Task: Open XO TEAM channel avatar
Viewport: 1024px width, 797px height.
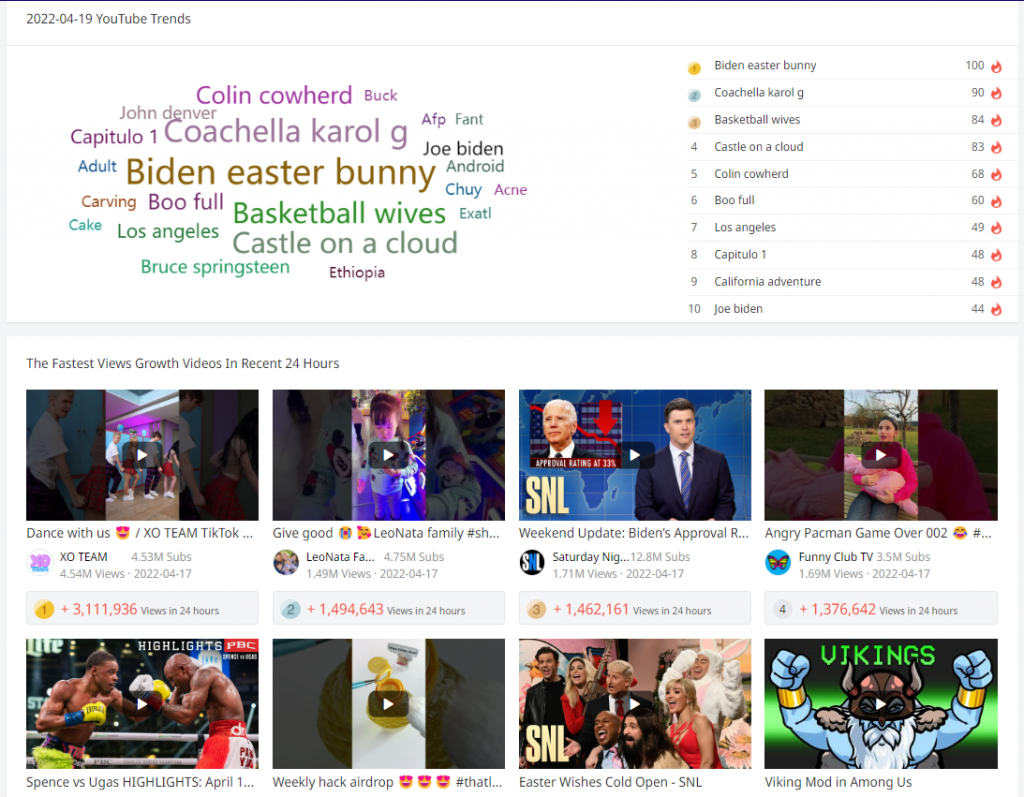Action: 40,562
